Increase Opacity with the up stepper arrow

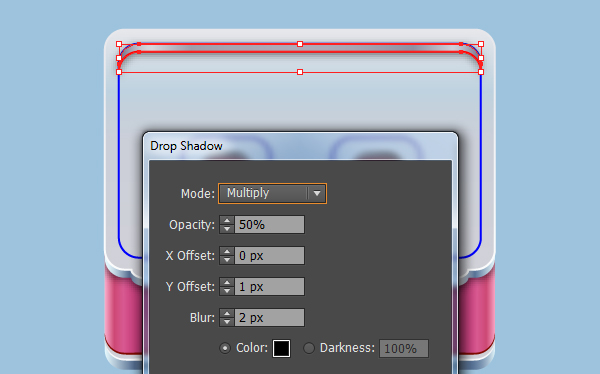point(227,220)
